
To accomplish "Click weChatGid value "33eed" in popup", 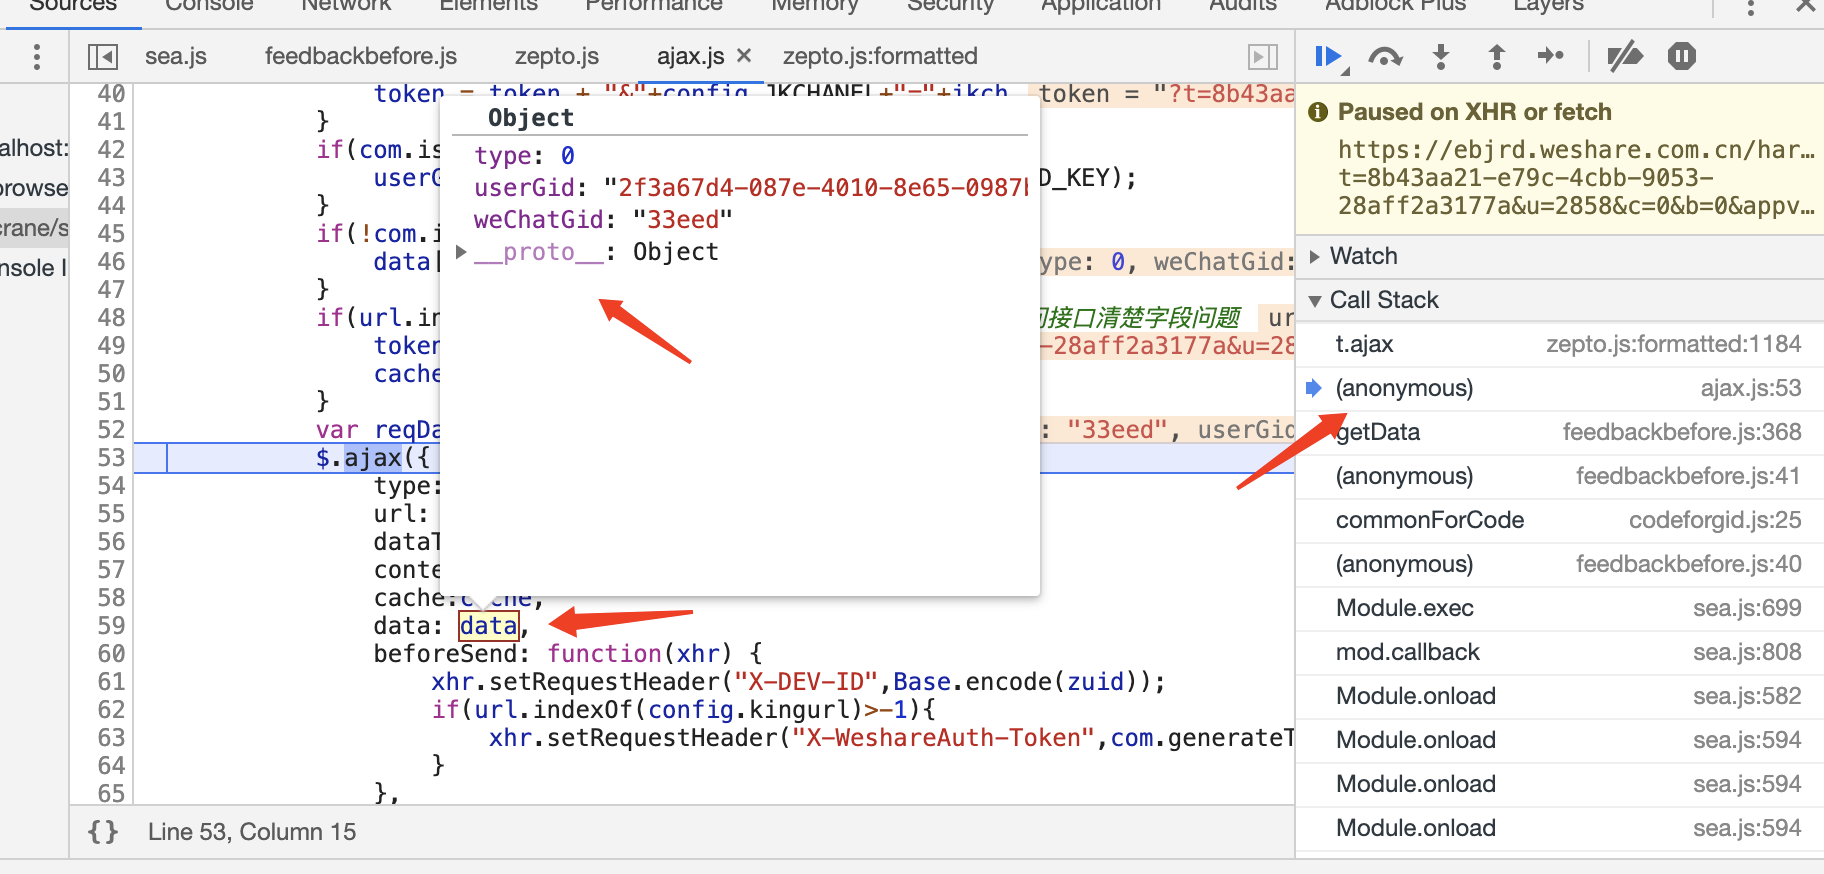I will pos(683,220).
